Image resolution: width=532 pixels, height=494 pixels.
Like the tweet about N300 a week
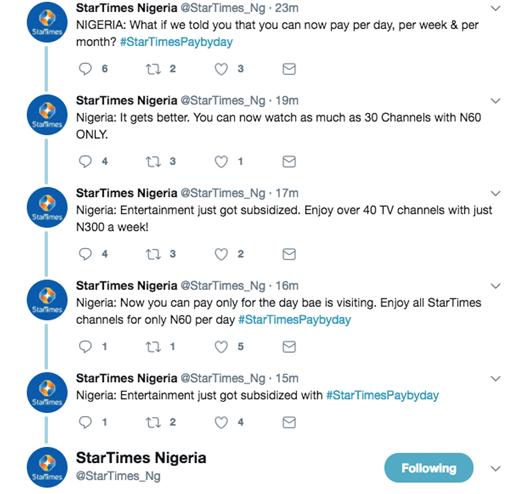221,254
